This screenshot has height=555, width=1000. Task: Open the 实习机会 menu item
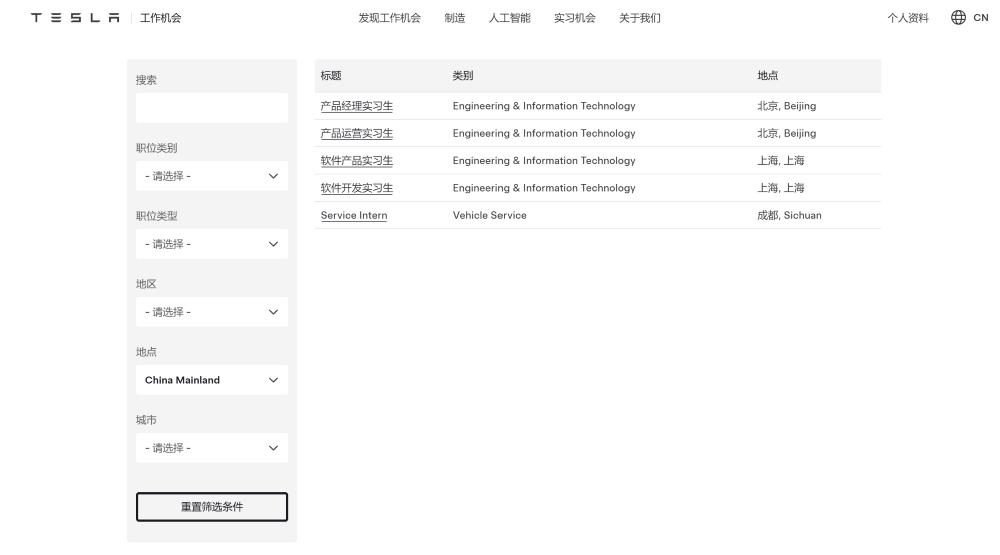click(x=575, y=18)
